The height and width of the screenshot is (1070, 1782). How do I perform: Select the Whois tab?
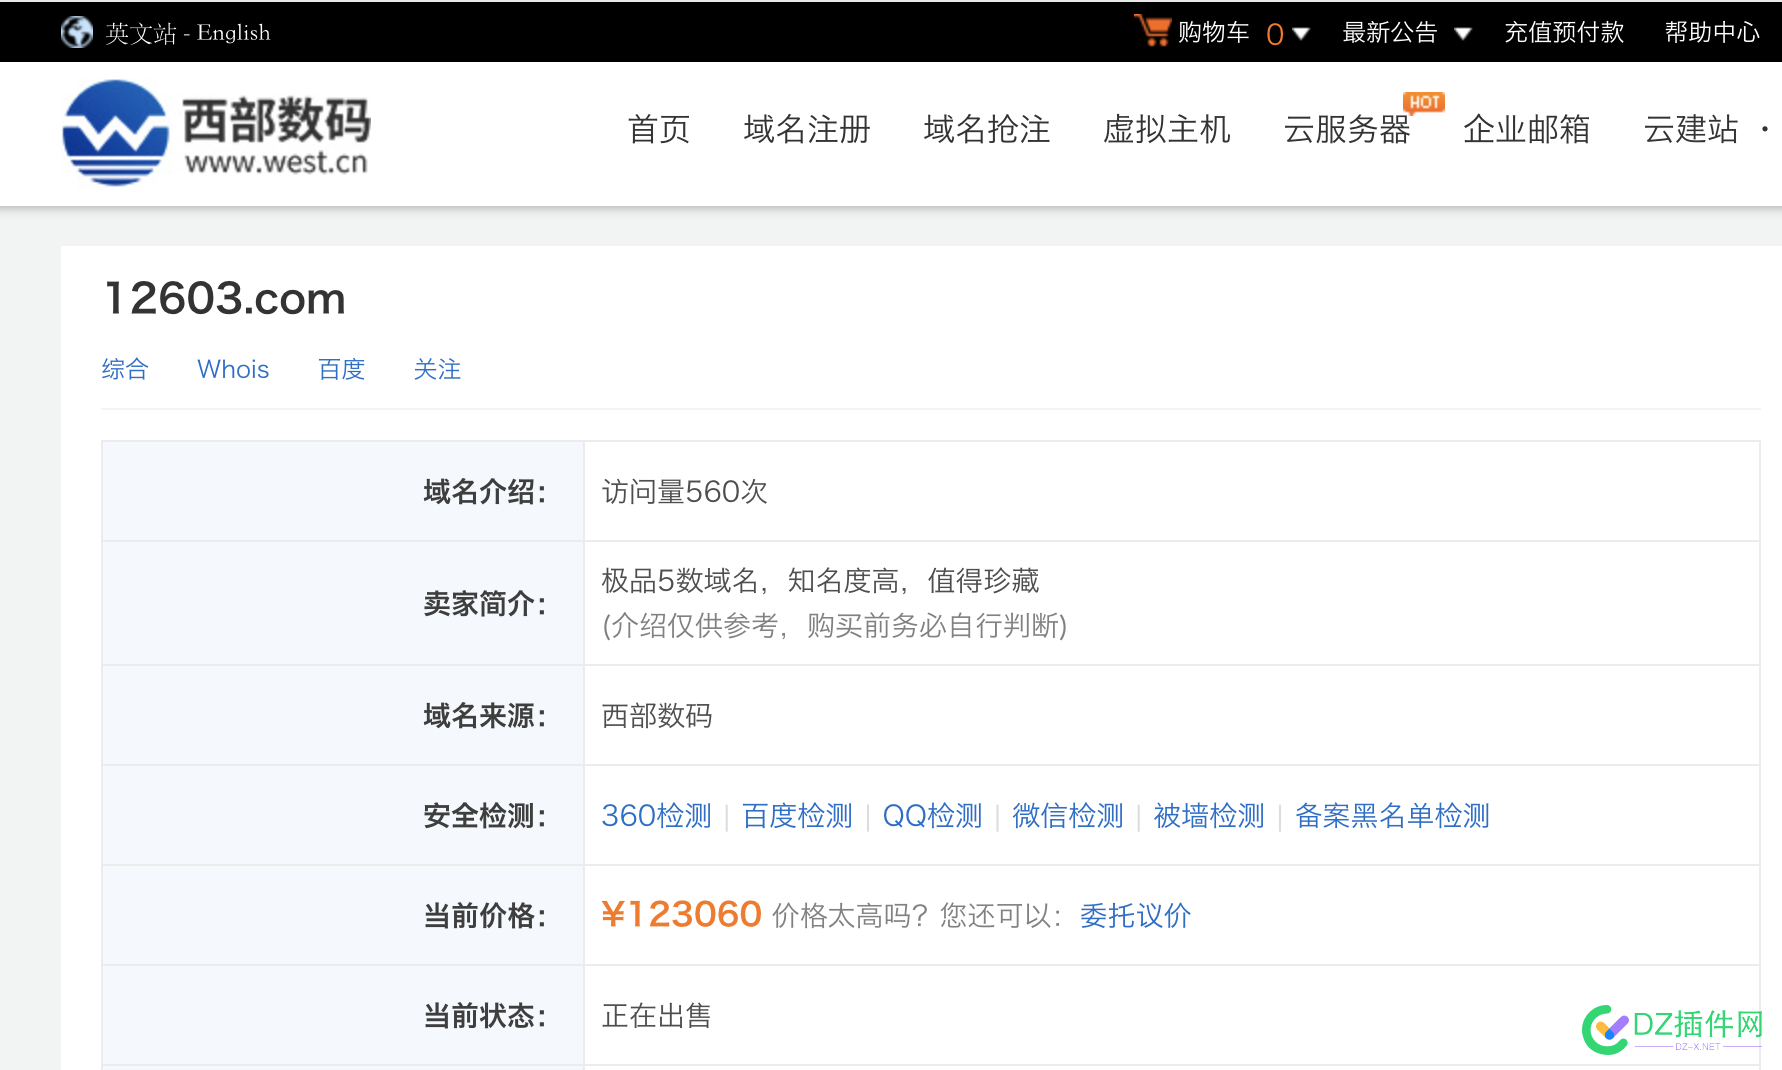(233, 369)
